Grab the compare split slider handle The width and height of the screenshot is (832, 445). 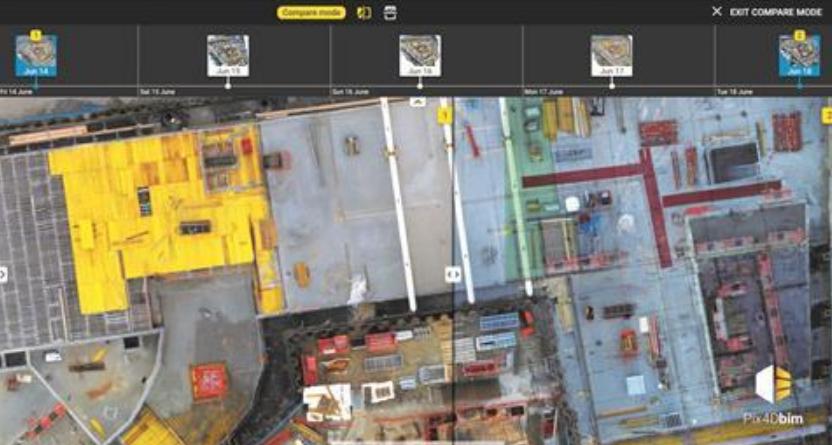click(x=452, y=272)
